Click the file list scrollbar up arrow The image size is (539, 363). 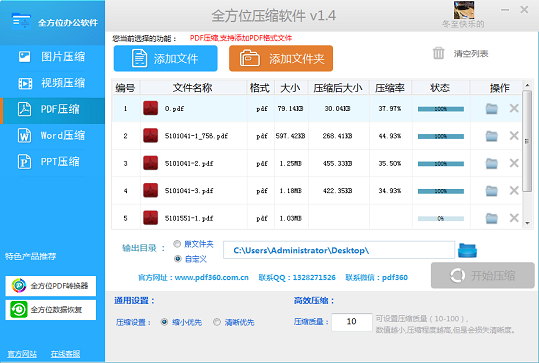click(527, 85)
